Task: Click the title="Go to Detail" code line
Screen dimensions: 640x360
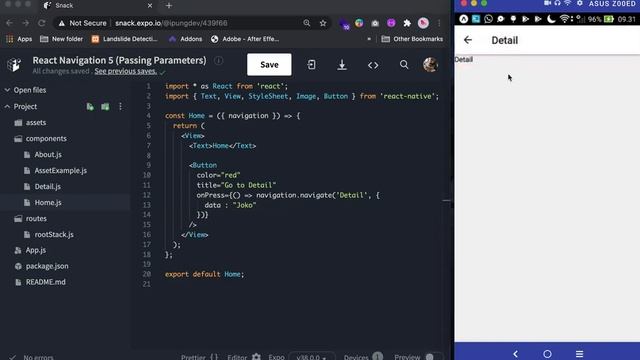Action: pyautogui.click(x=236, y=185)
